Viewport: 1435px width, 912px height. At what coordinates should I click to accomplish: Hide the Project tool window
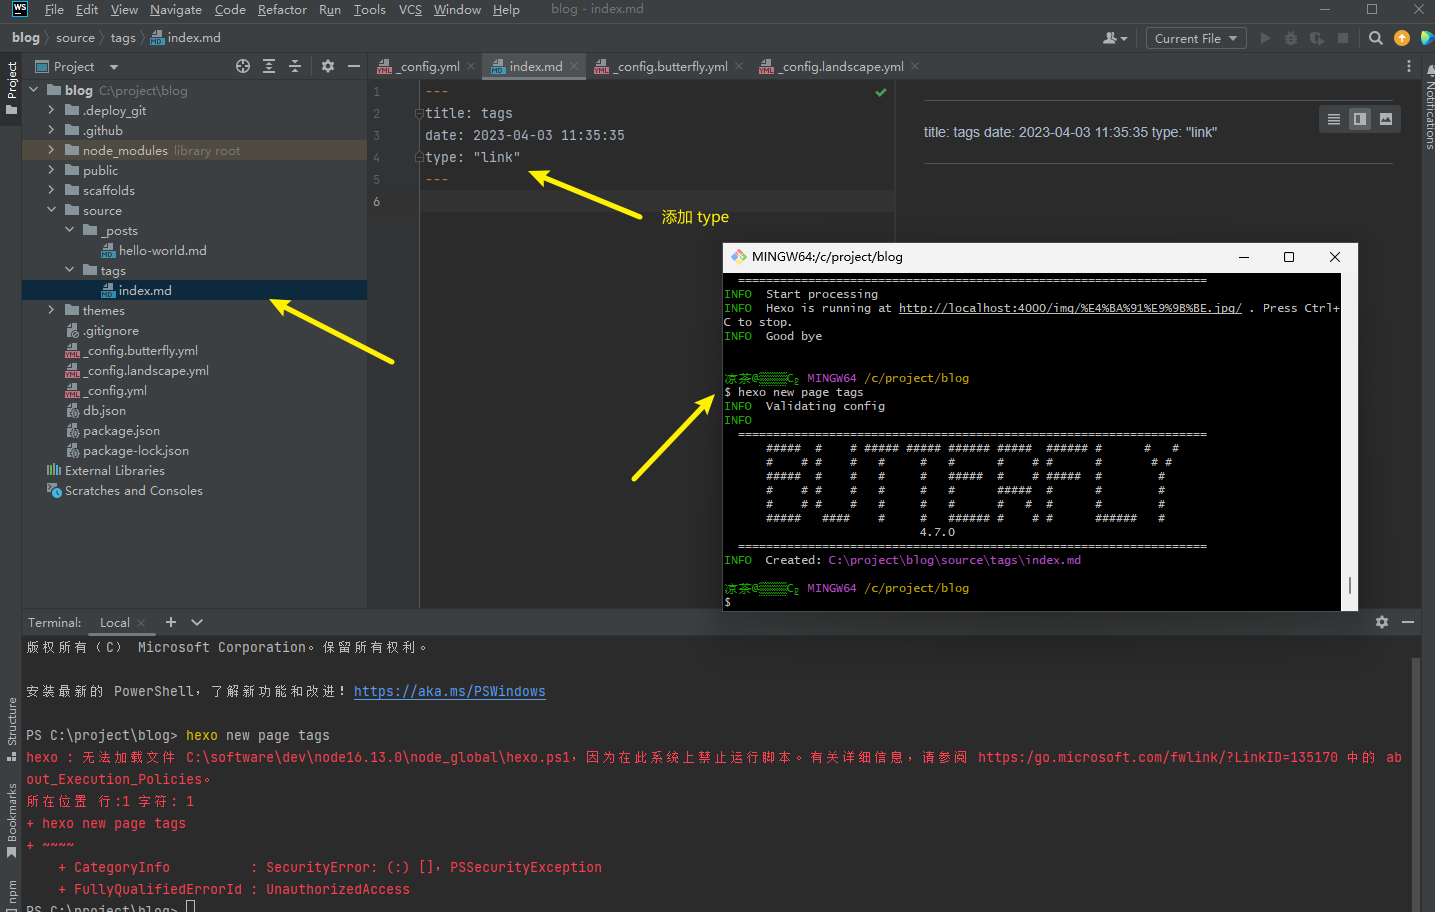click(x=353, y=66)
